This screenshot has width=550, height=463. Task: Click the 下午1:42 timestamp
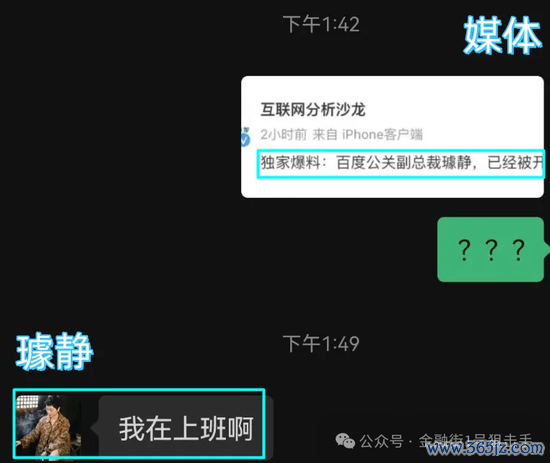tap(321, 25)
